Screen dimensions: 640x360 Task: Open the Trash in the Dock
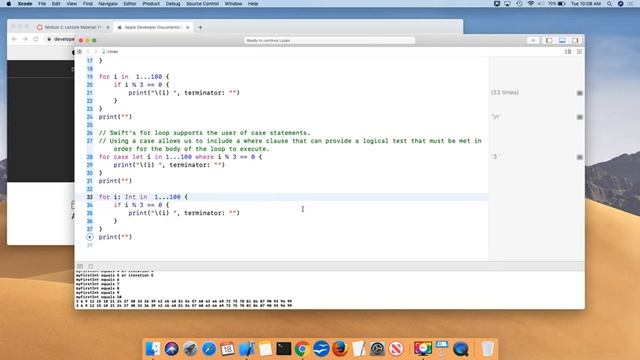click(487, 349)
